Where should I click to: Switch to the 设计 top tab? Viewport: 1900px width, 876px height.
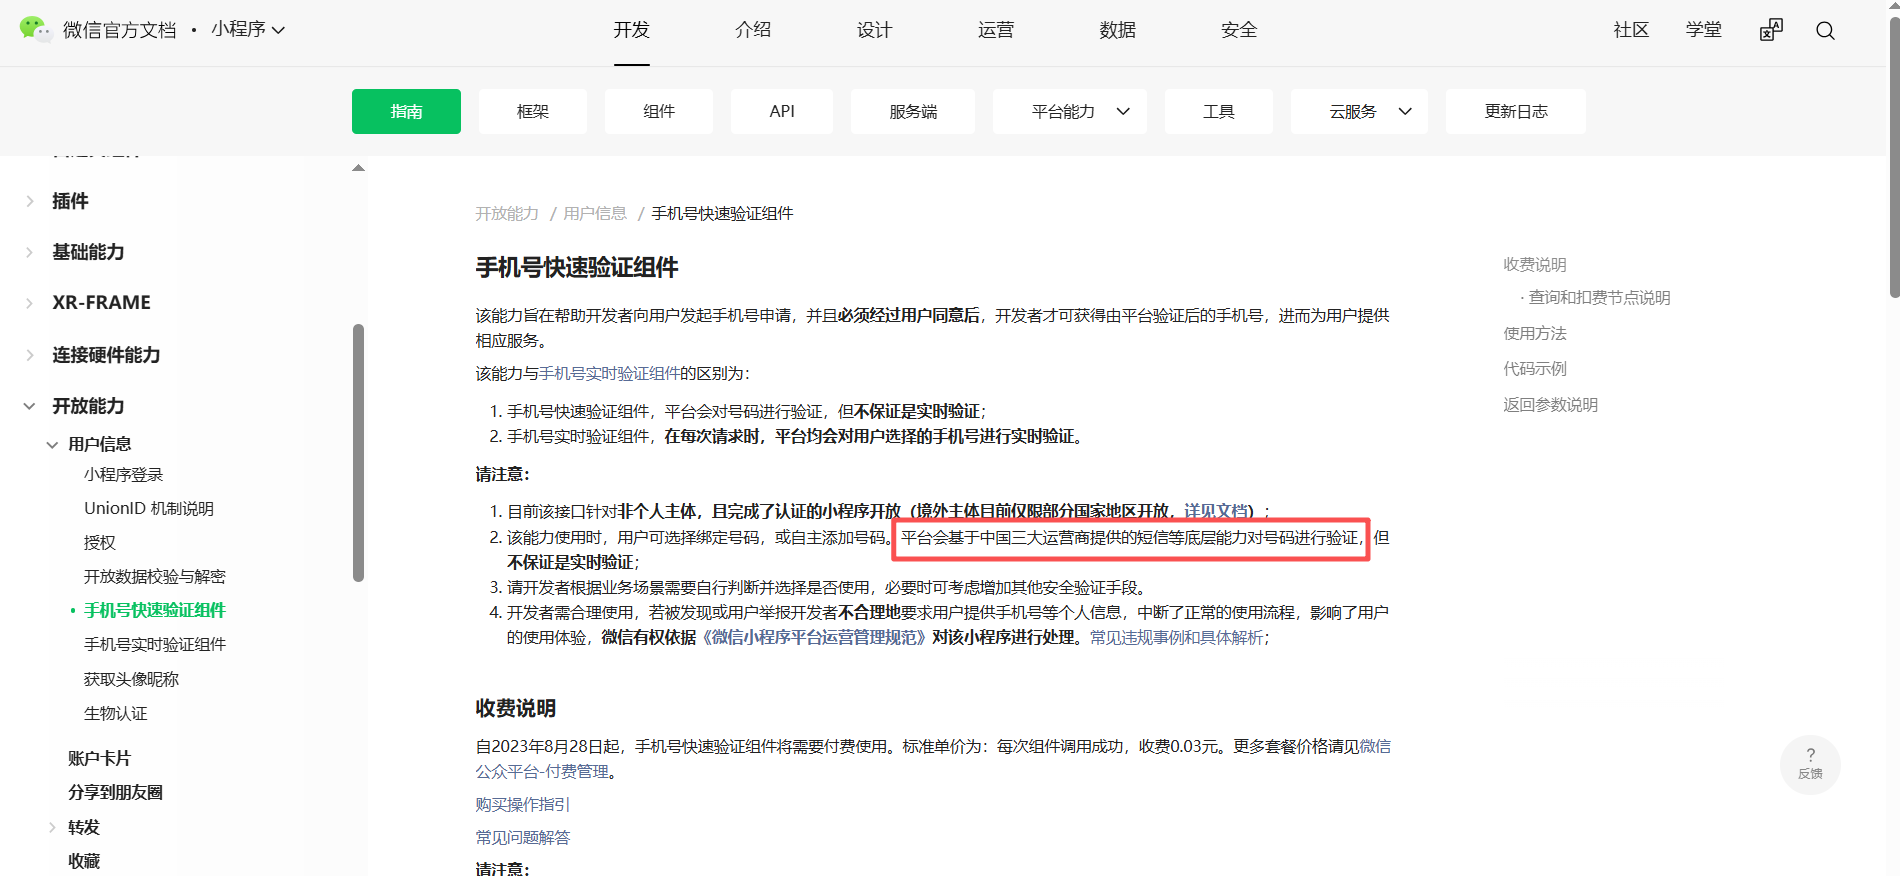pyautogui.click(x=874, y=30)
